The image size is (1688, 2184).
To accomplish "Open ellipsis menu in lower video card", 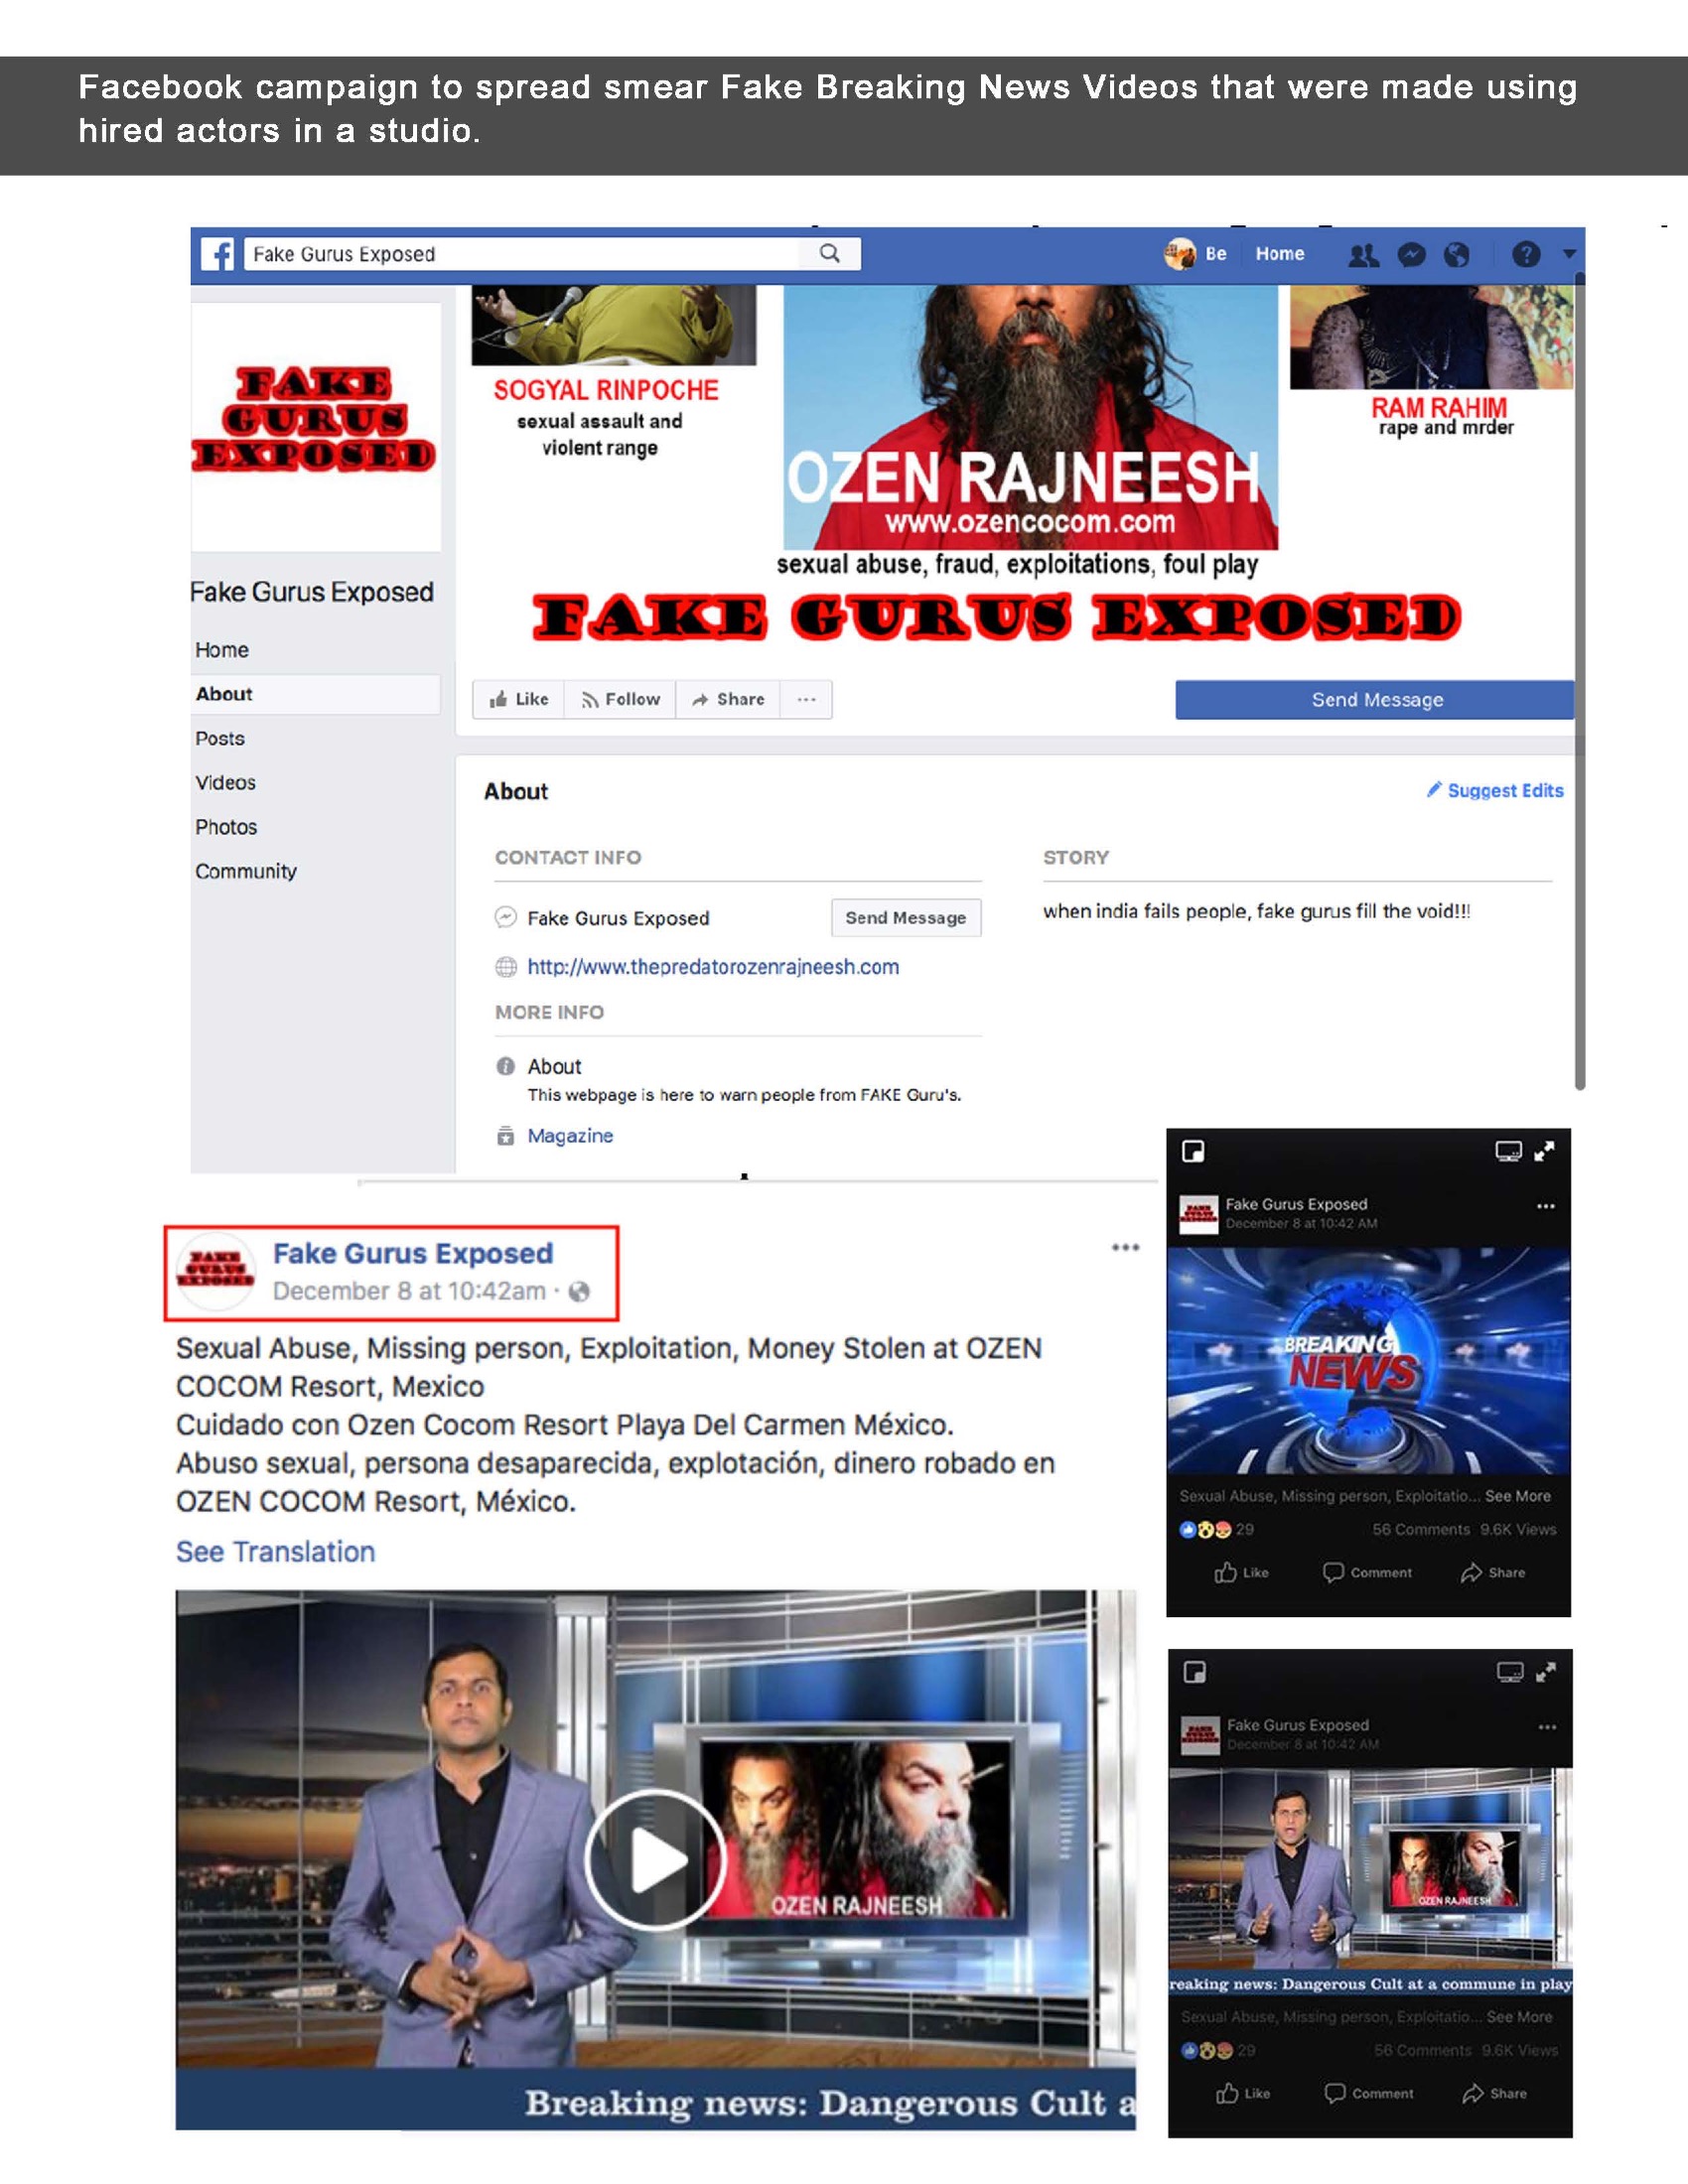I will (1548, 1727).
